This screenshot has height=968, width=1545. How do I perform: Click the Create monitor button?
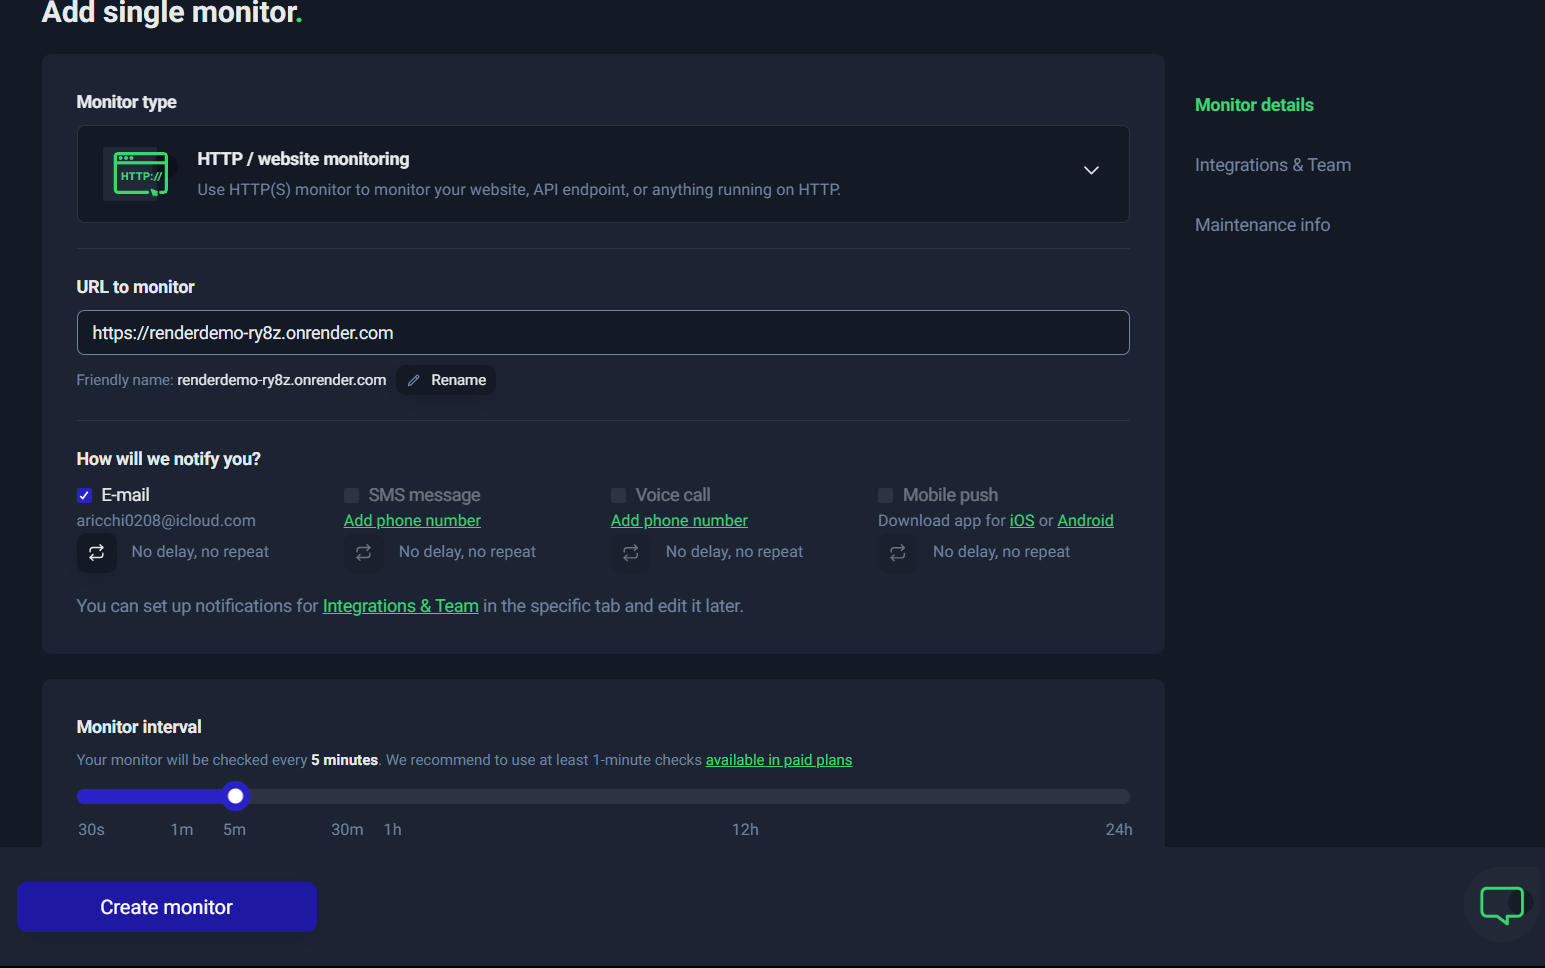[167, 907]
